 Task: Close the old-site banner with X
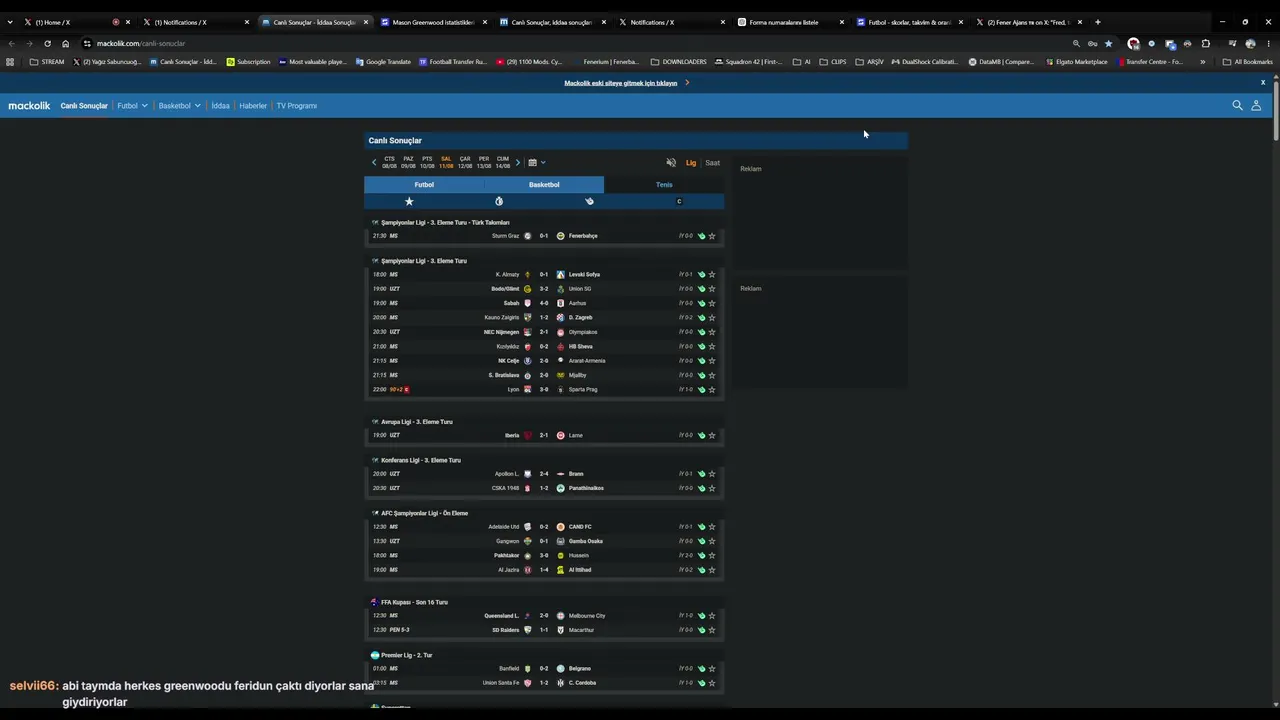click(x=1263, y=82)
